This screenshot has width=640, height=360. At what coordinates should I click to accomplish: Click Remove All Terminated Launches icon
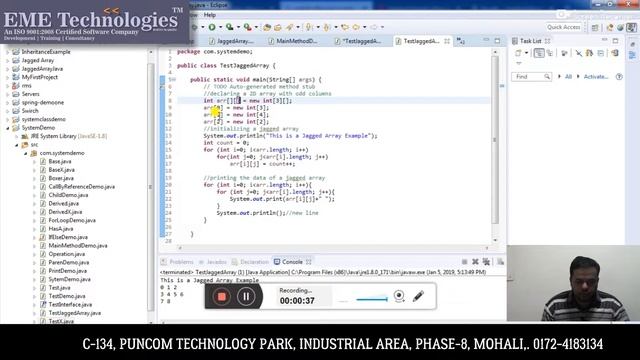[486, 262]
